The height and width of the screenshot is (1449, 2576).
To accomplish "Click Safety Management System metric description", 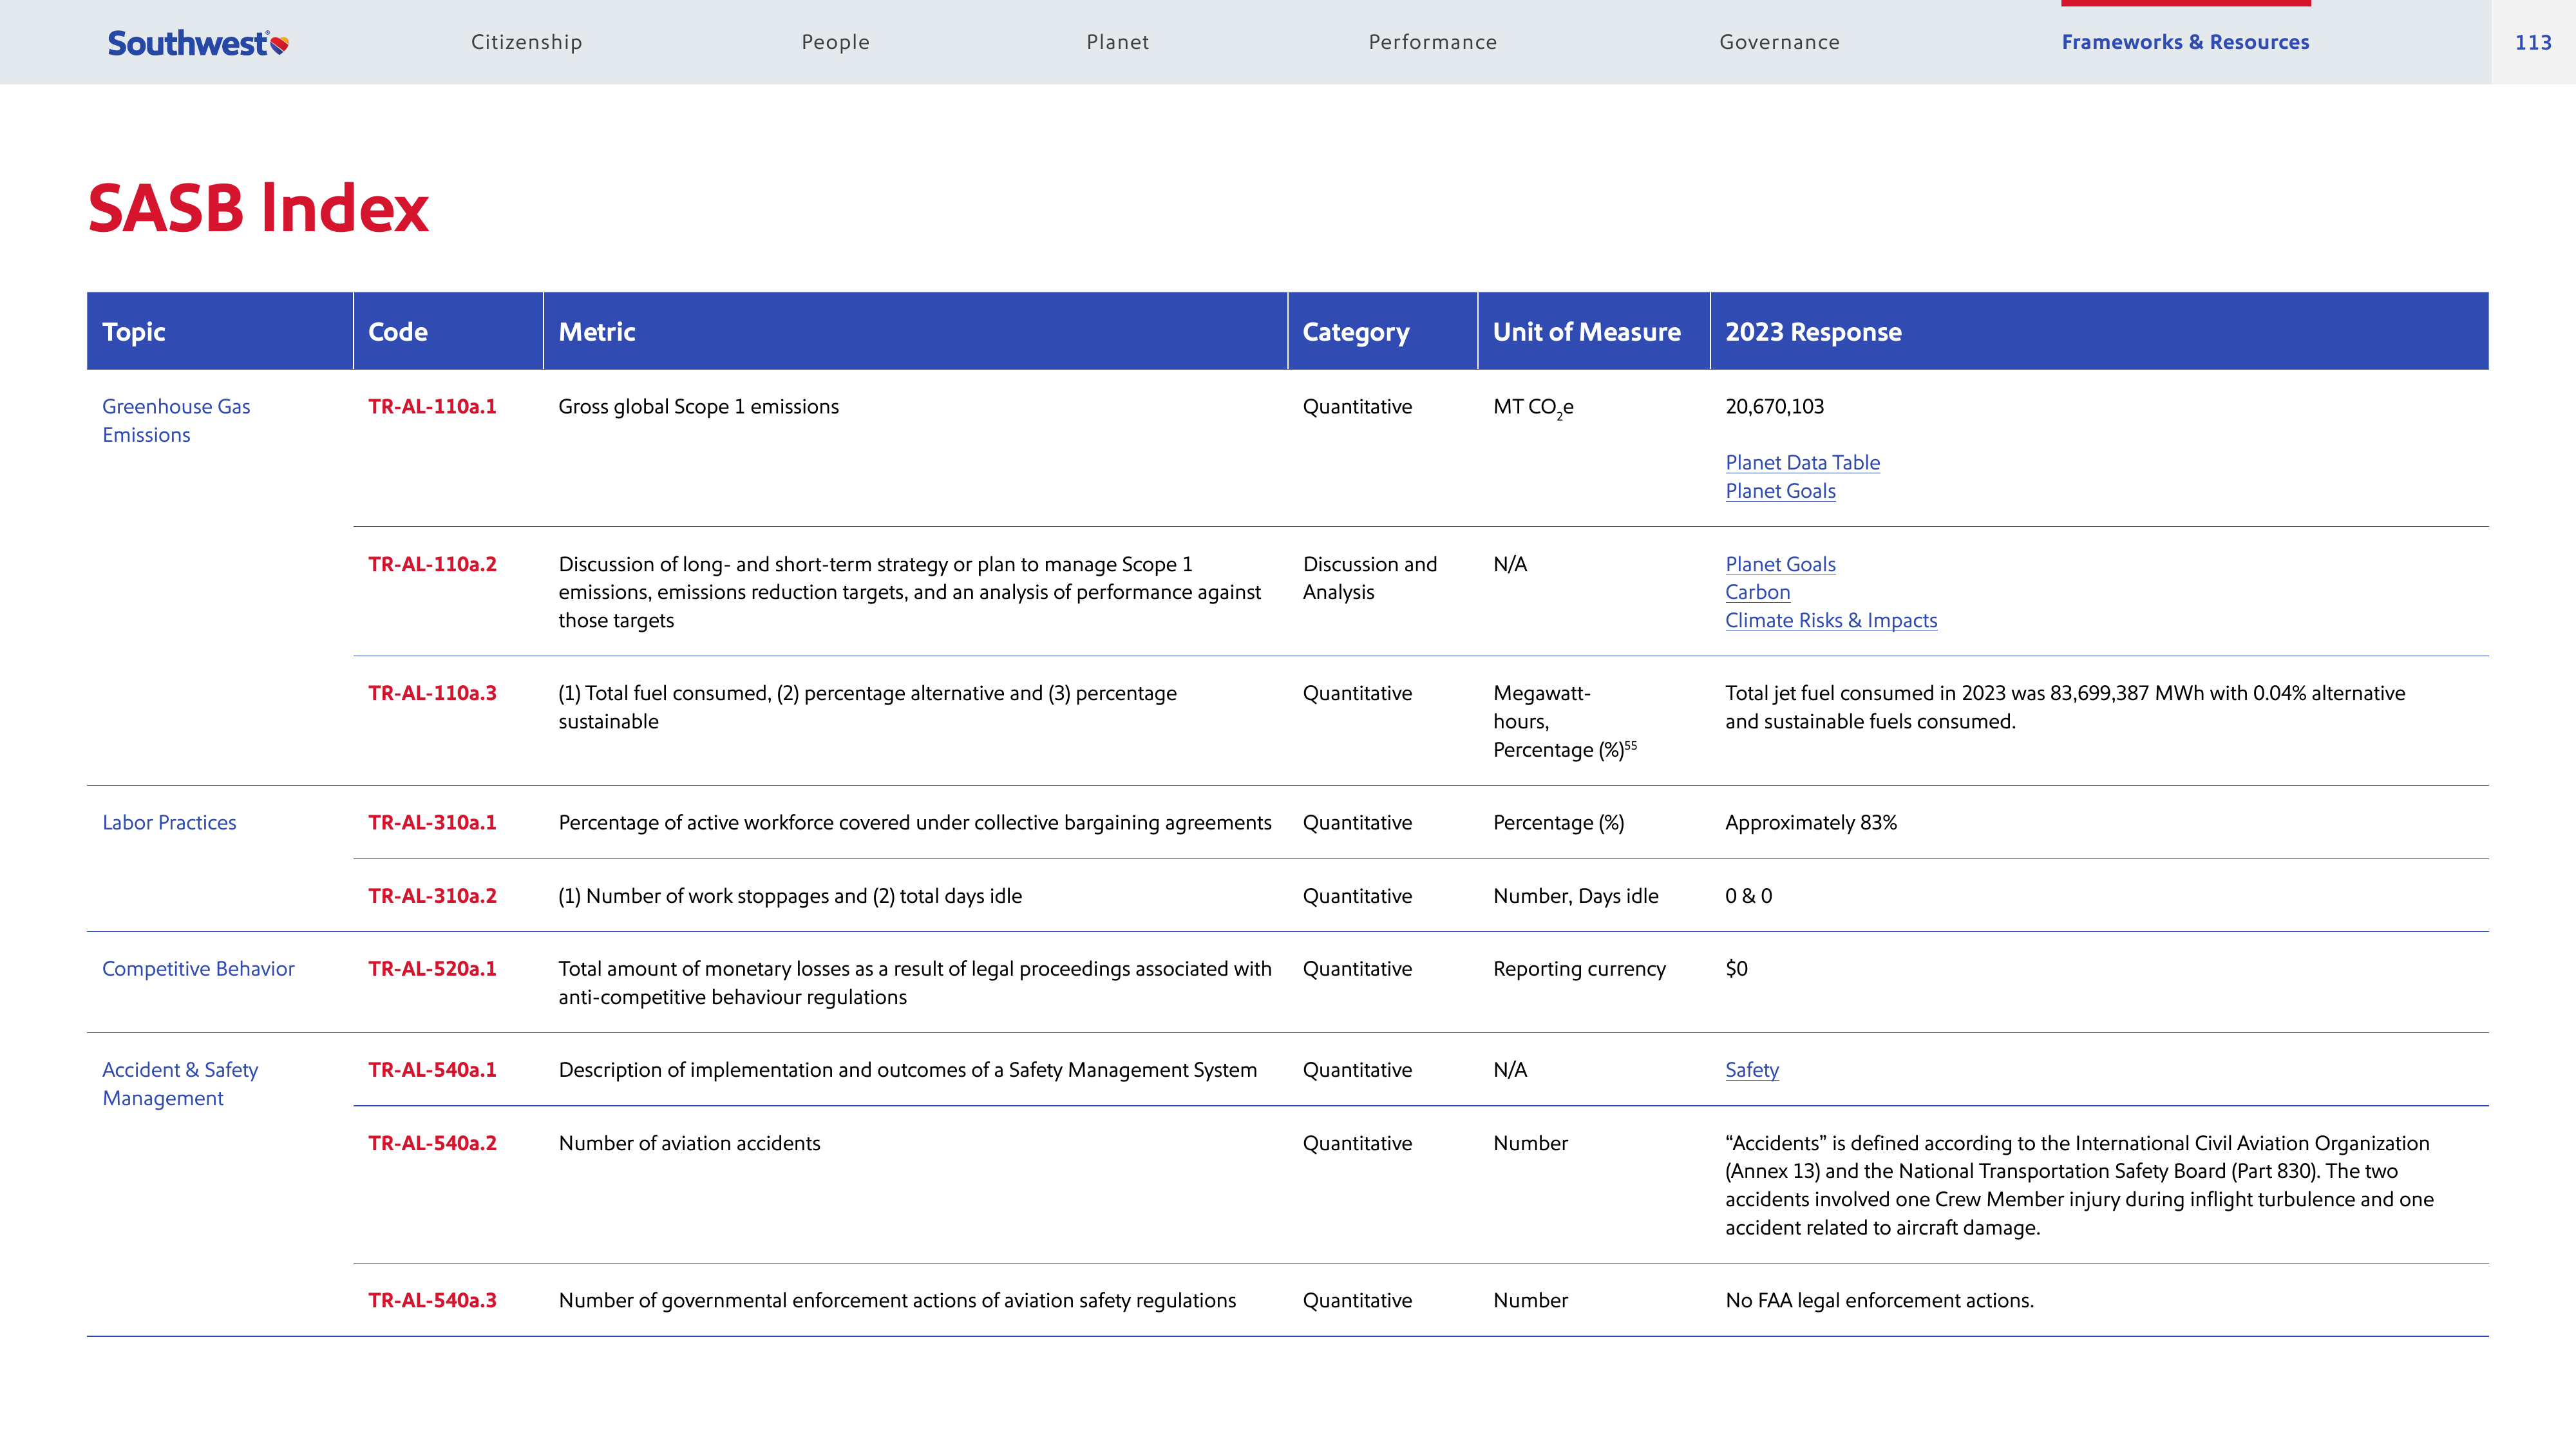I will tap(907, 1070).
